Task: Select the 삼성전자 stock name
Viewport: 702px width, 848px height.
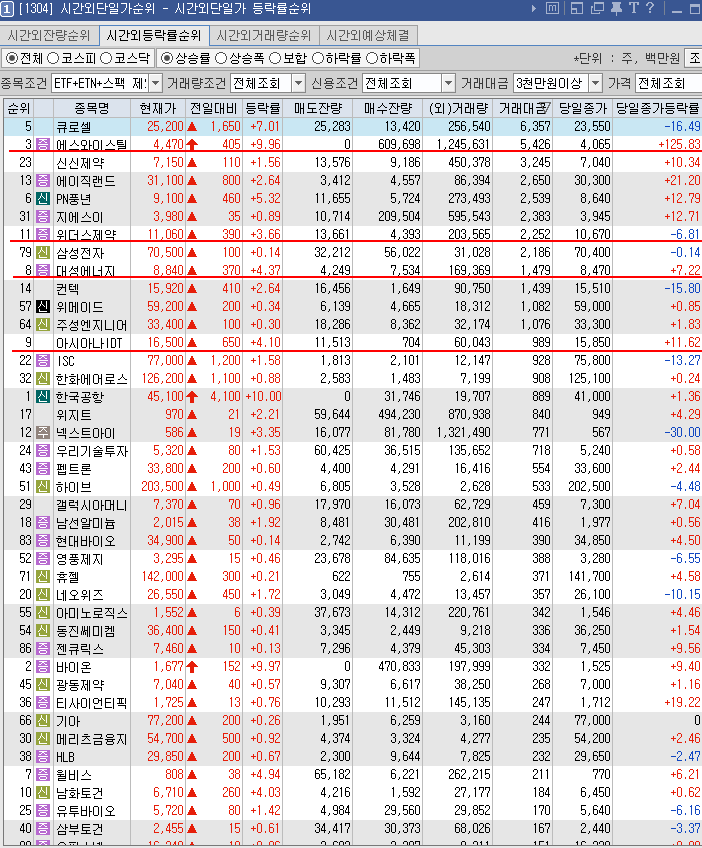Action: 80,253
